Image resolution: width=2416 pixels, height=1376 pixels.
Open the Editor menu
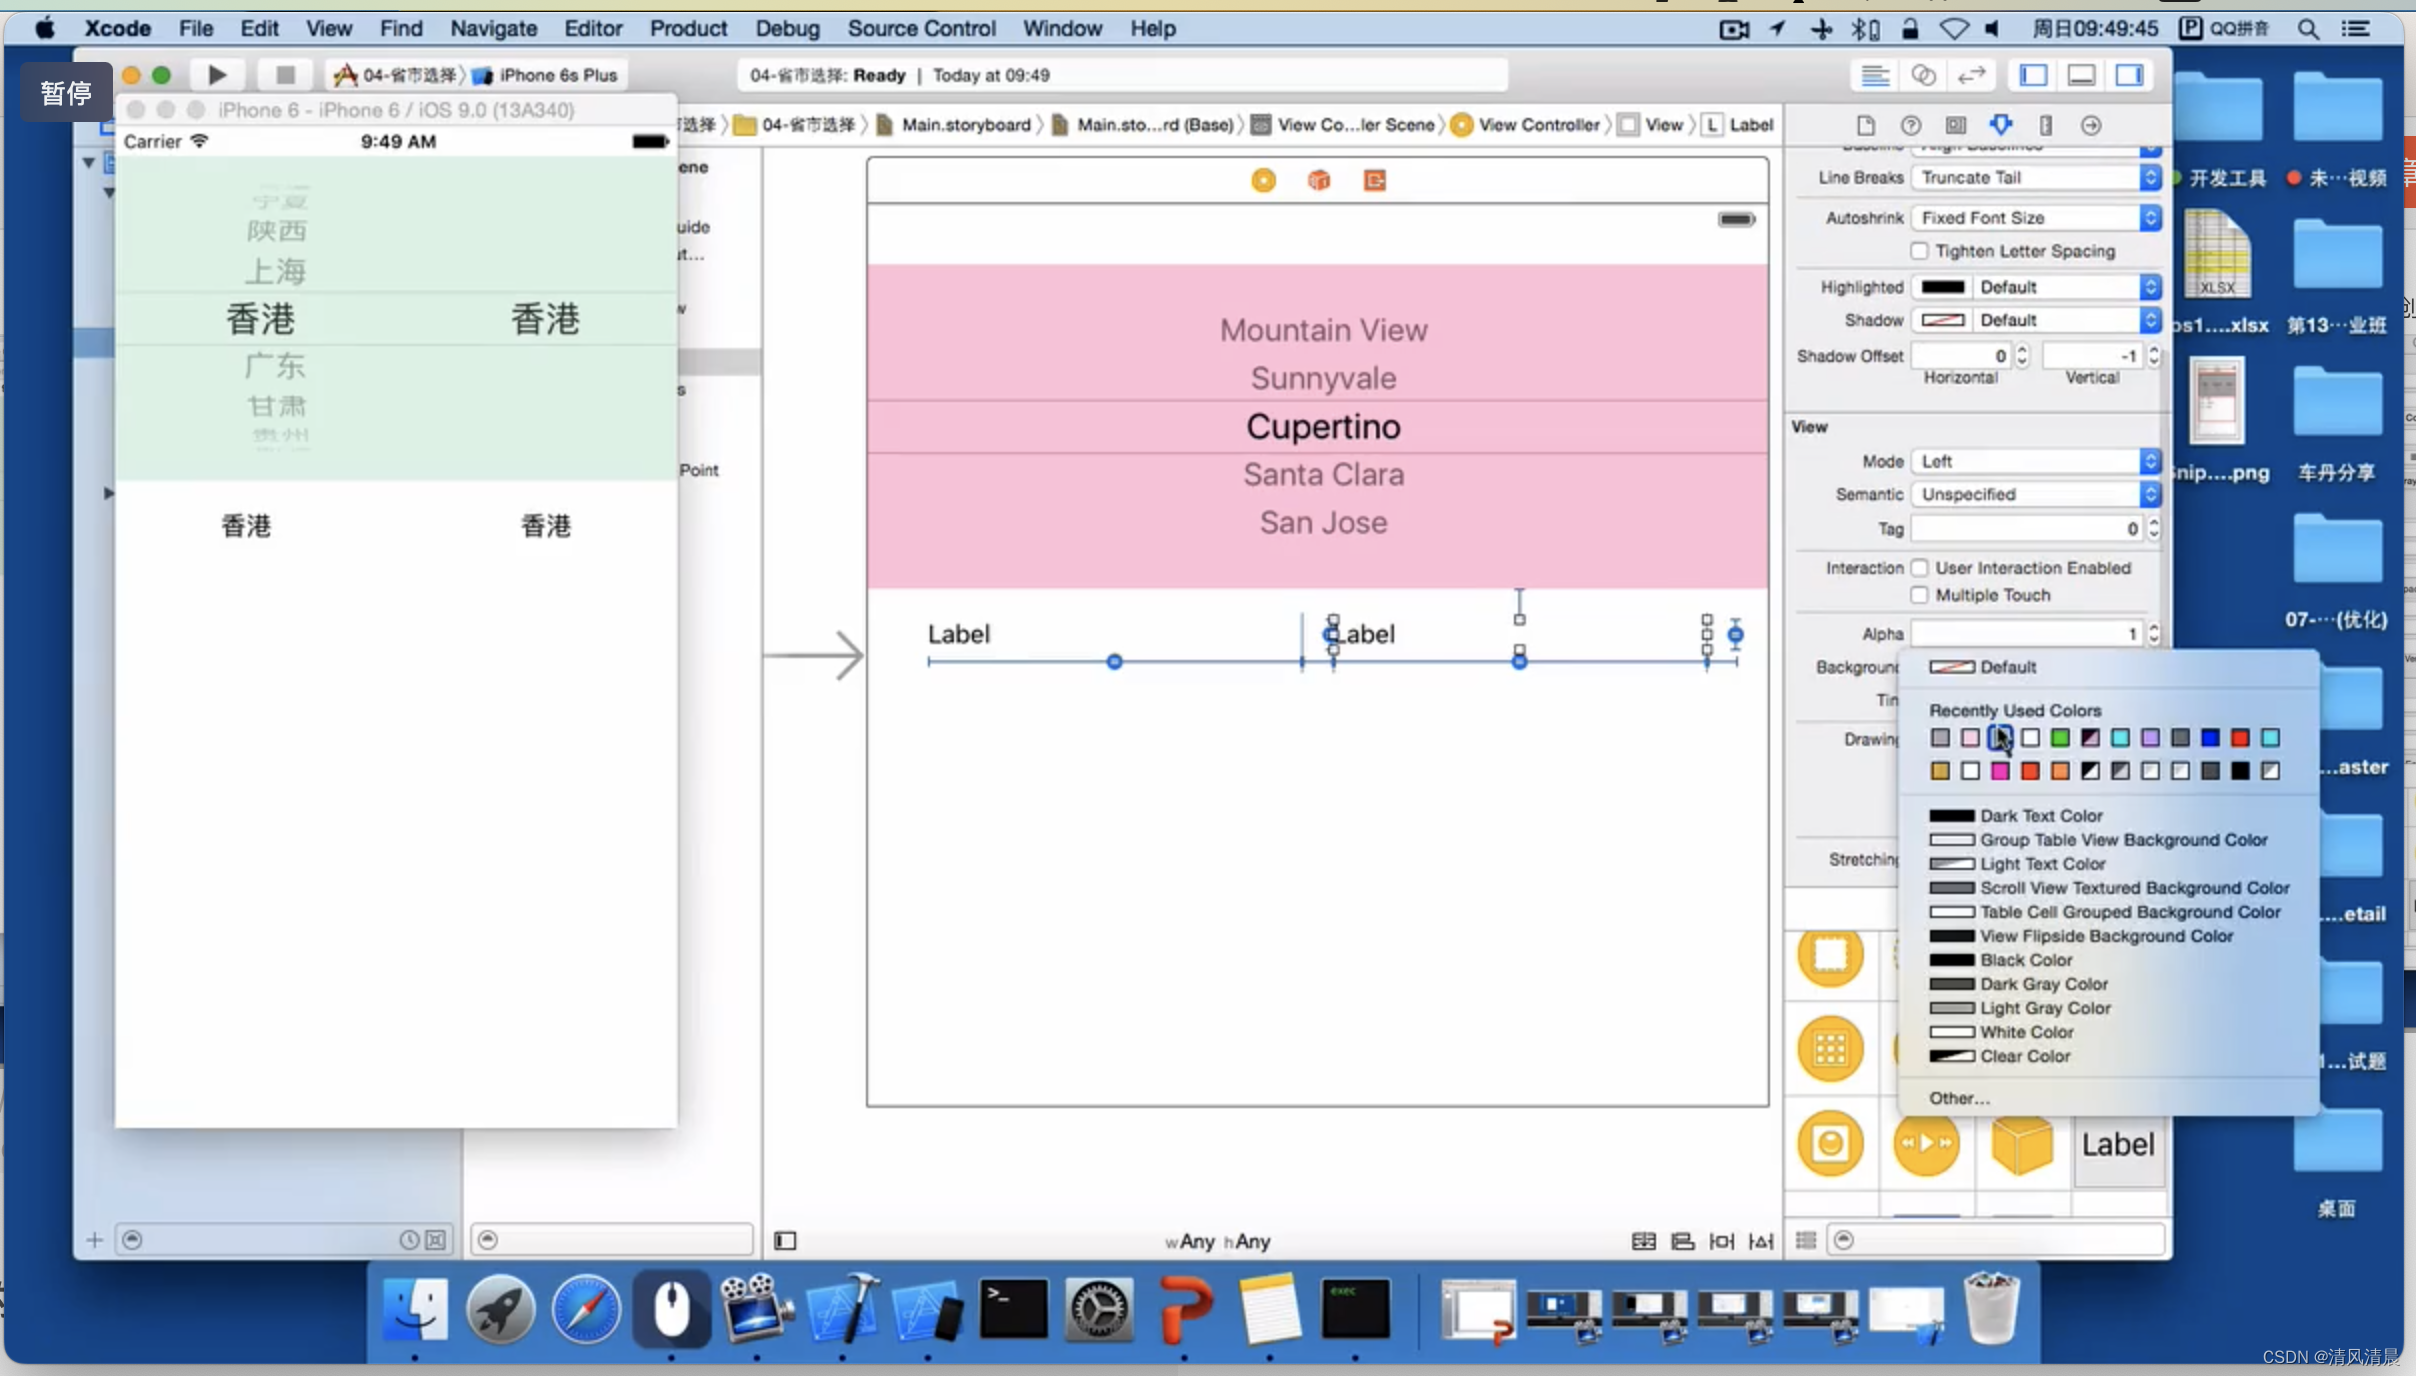(593, 28)
